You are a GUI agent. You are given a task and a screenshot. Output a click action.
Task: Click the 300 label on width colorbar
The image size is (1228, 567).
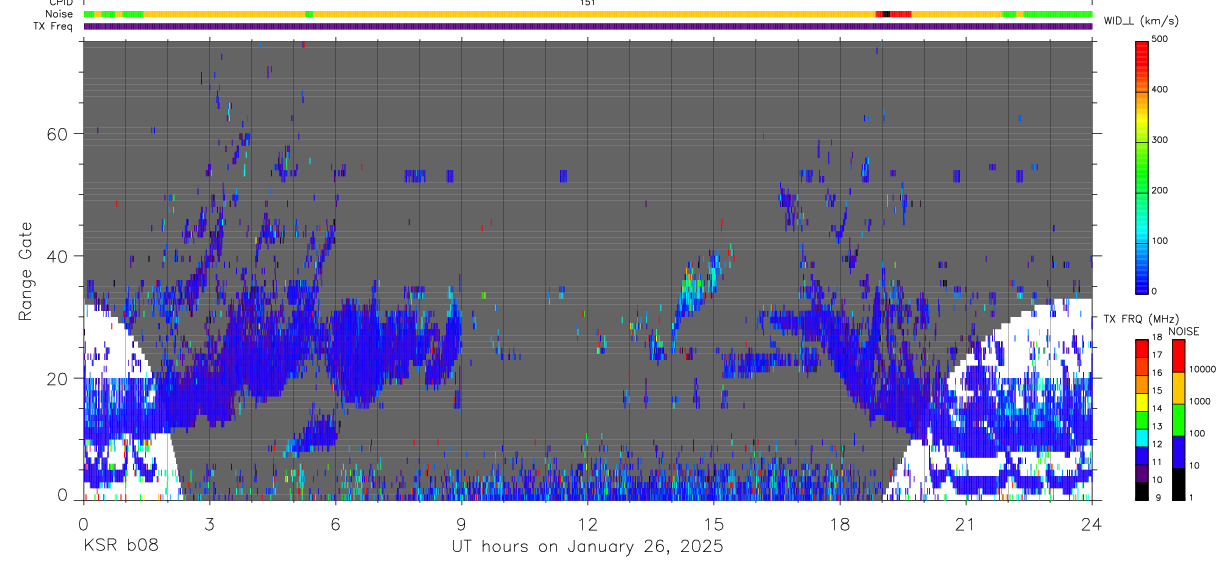1160,140
